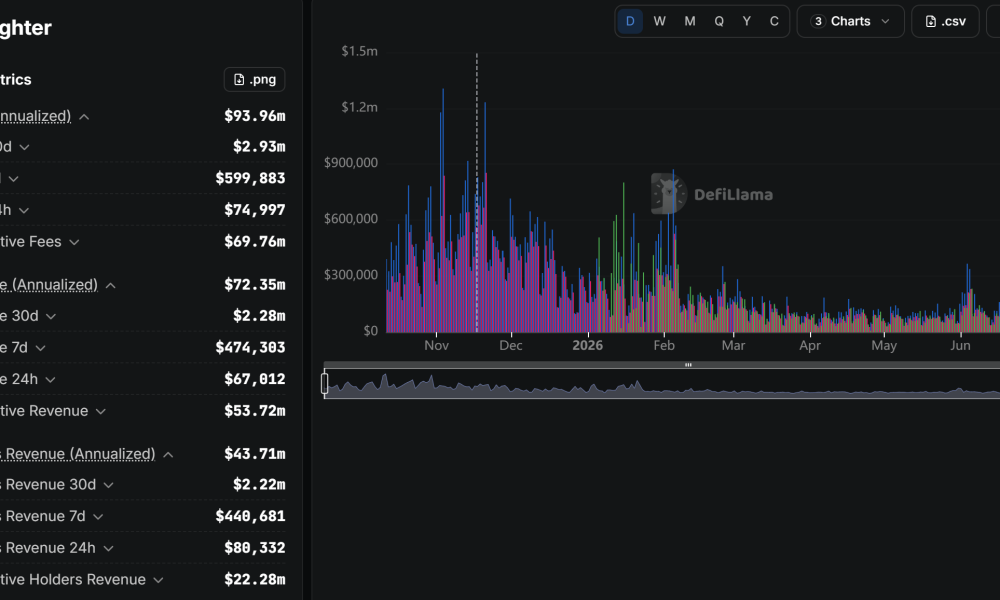Viewport: 1000px width, 600px height.
Task: Switch to monthly M interval
Action: point(689,21)
